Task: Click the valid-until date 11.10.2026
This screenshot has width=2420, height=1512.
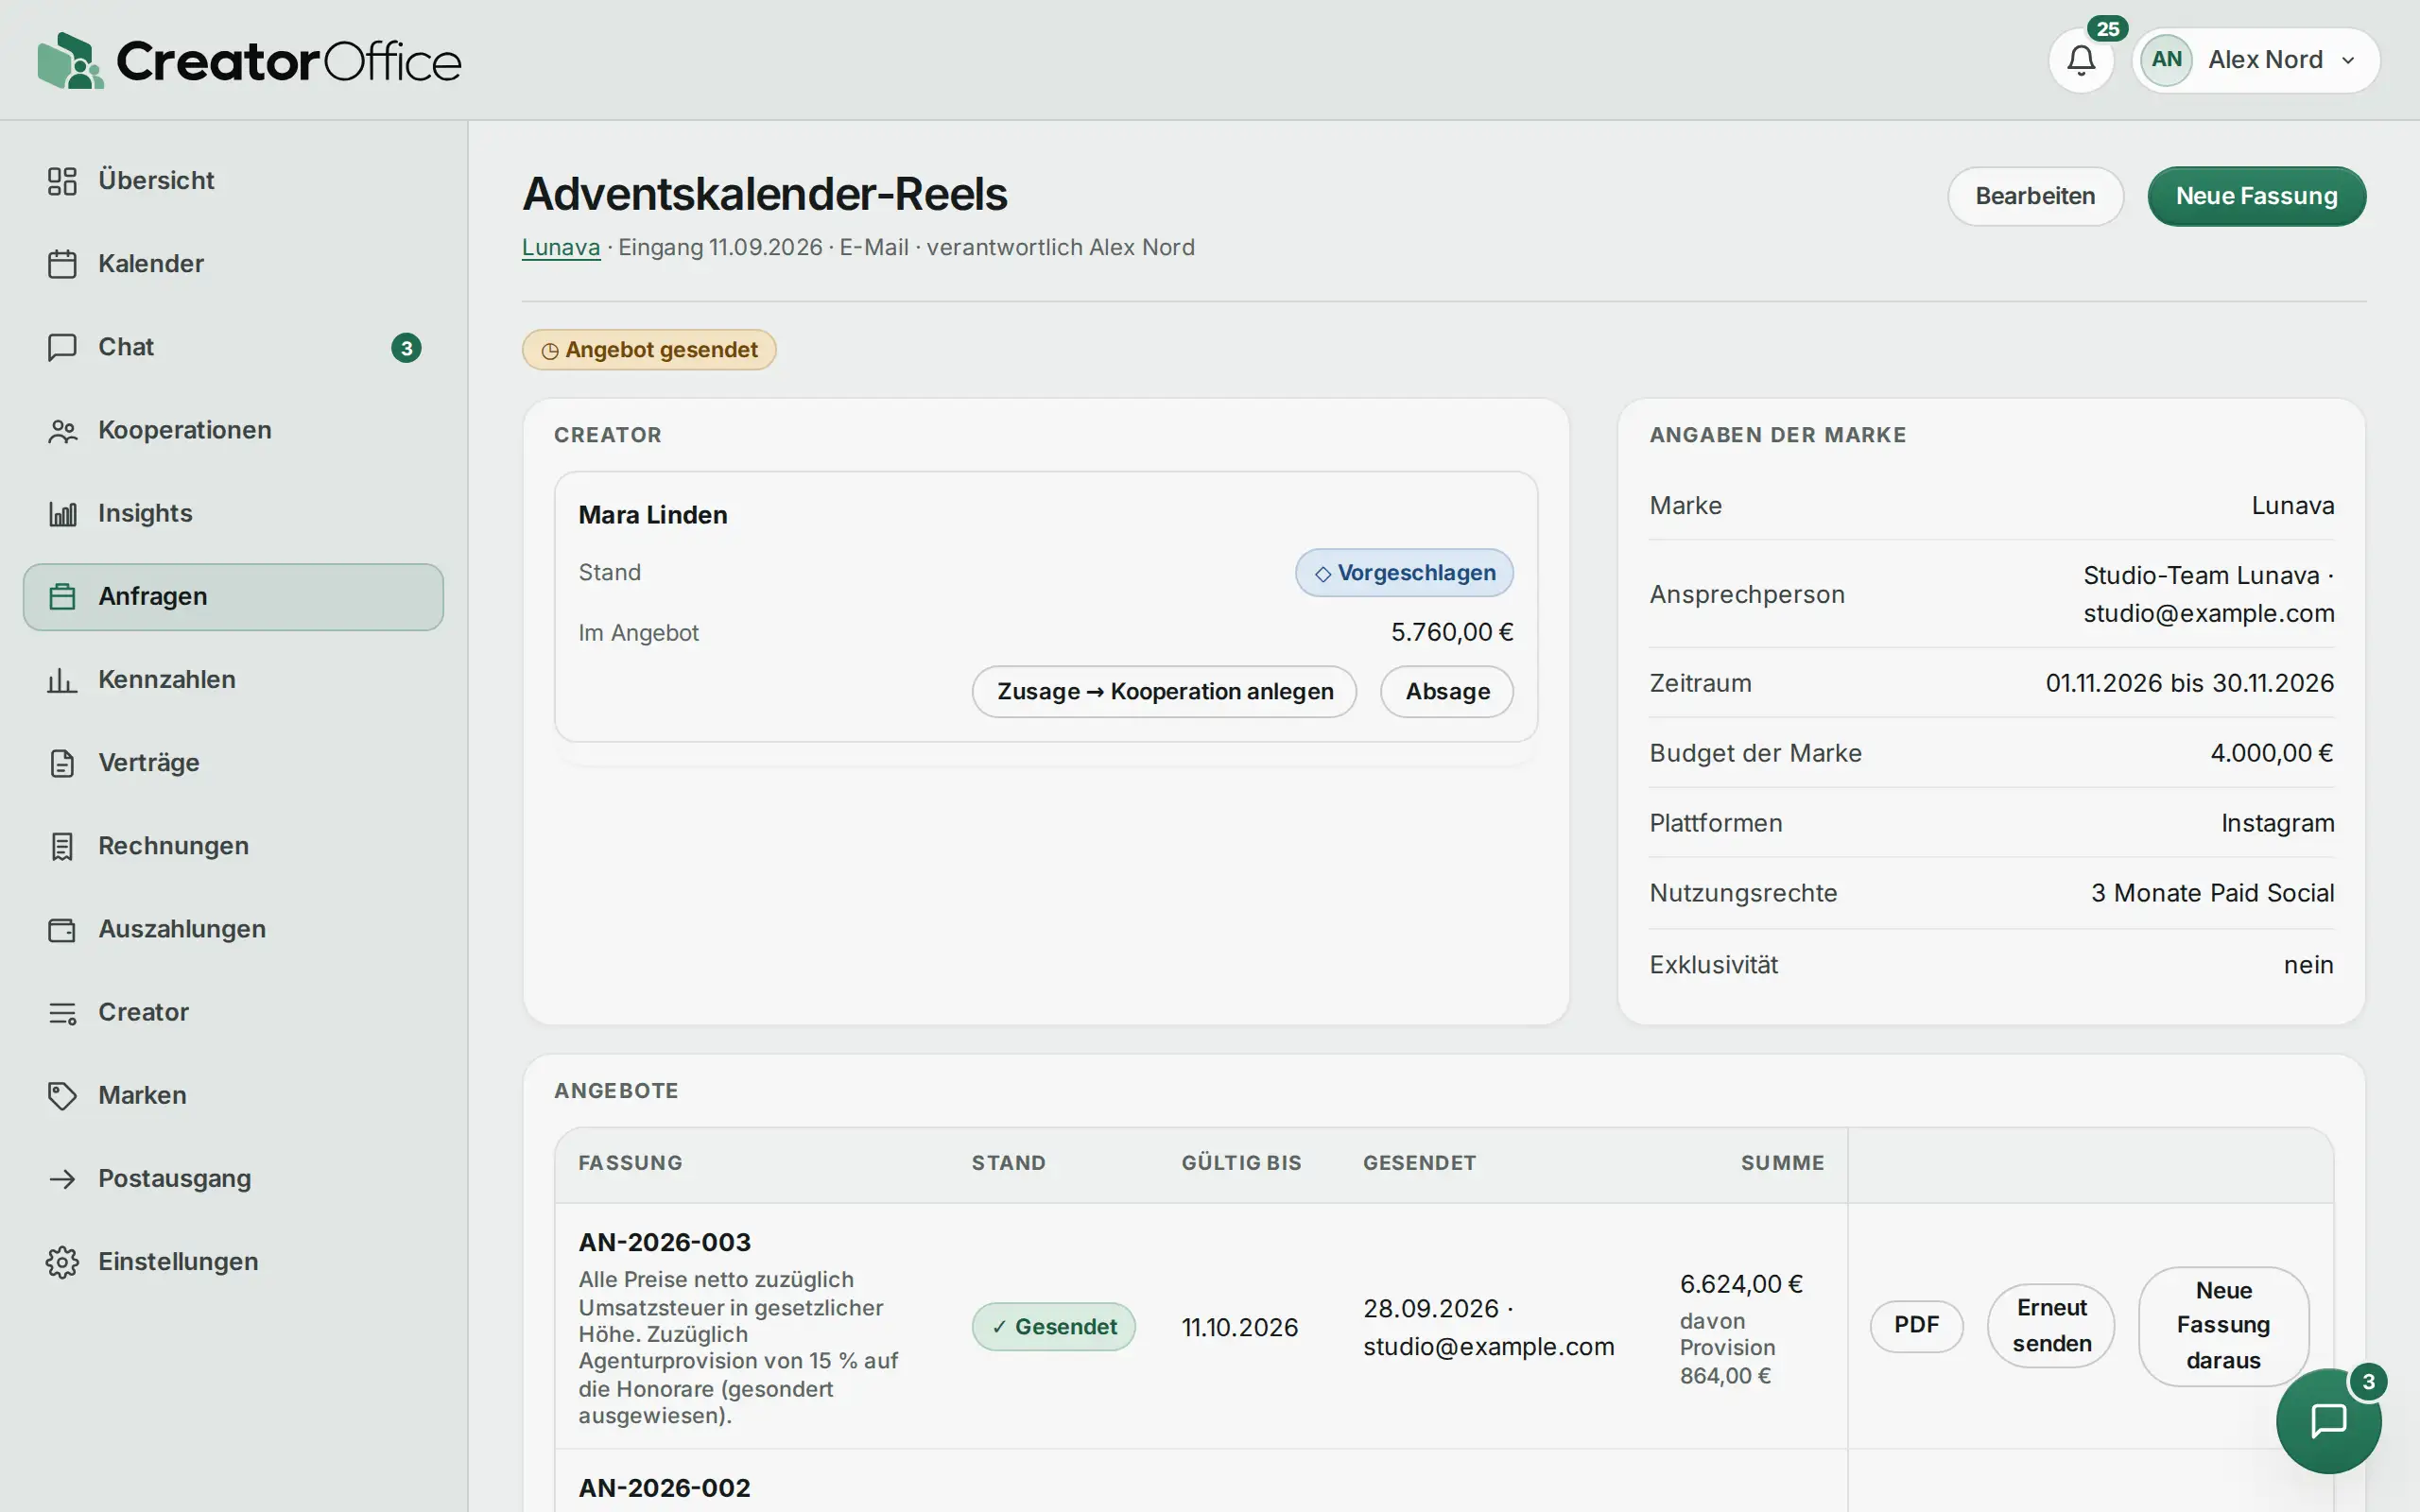Action: pos(1239,1327)
